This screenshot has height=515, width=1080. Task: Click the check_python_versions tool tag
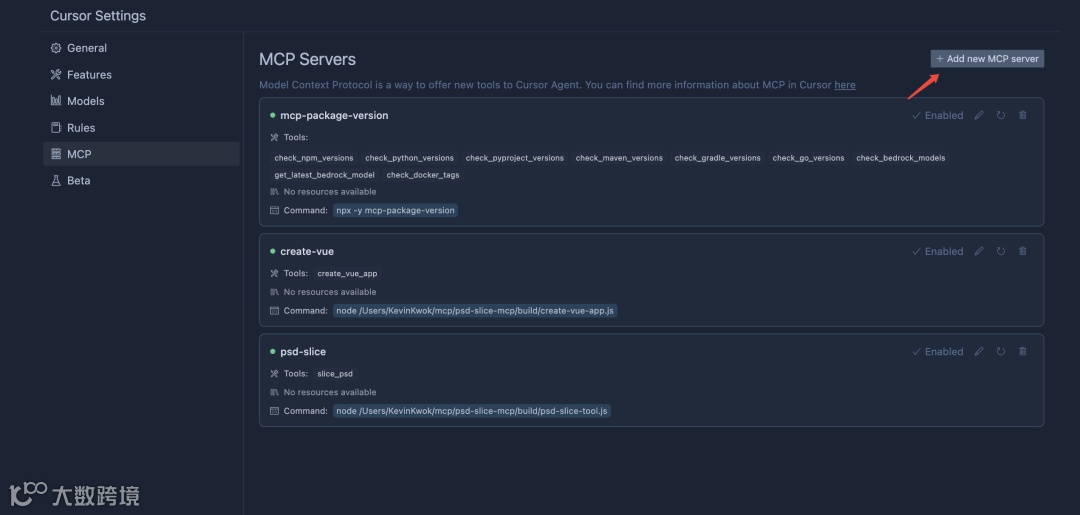[409, 158]
